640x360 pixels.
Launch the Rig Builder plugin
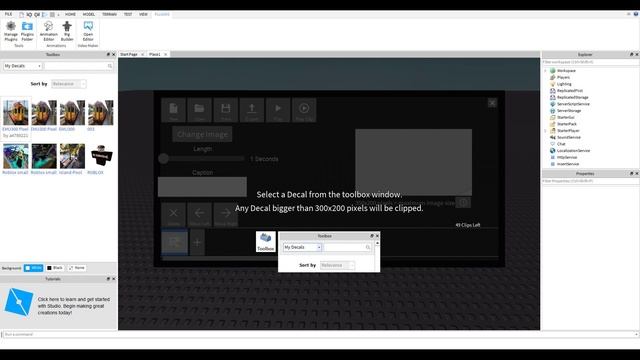(67, 31)
